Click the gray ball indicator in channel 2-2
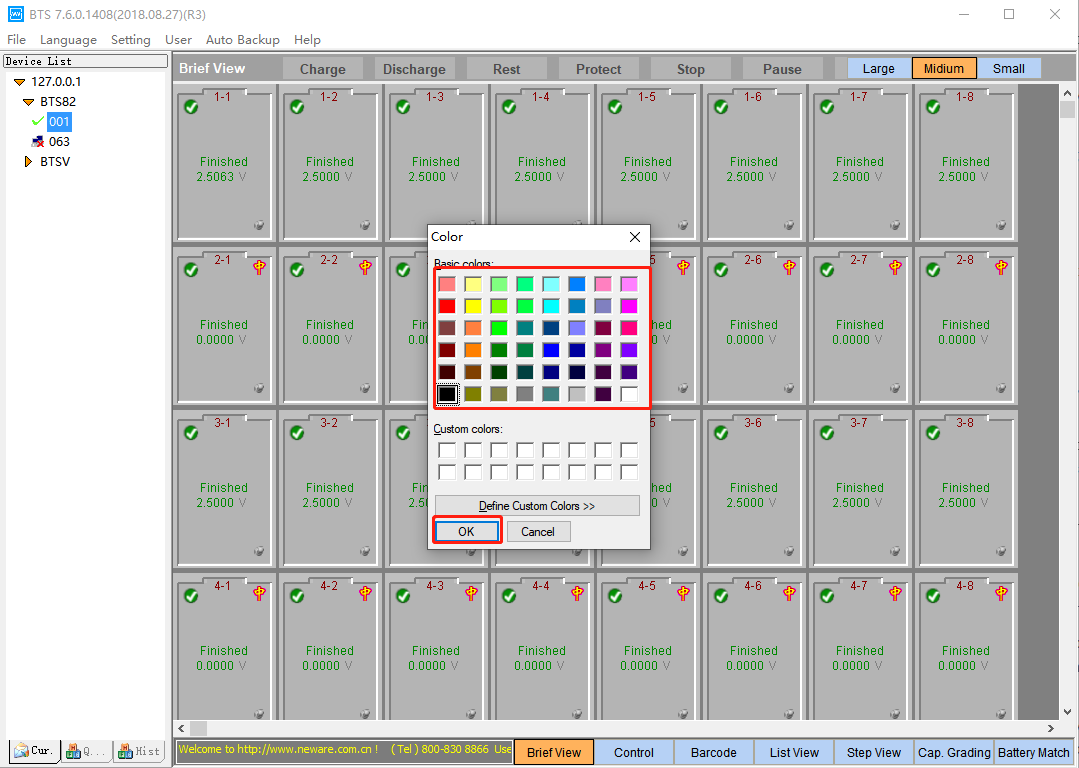 click(365, 388)
